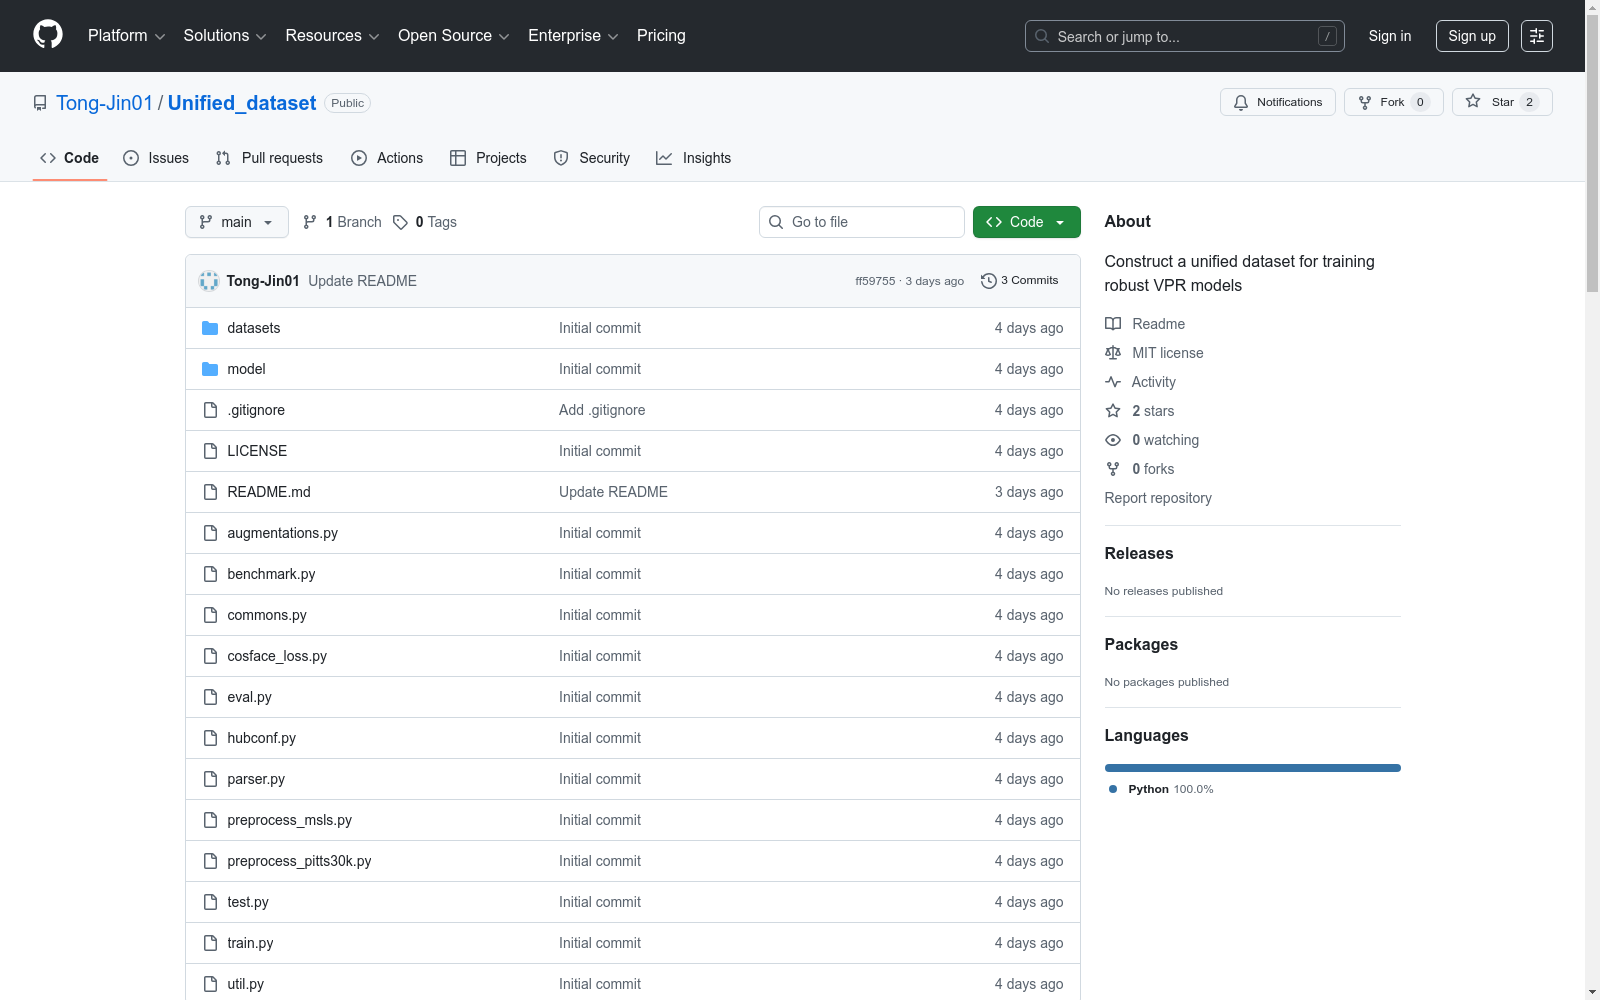Click the file icon beside test.py
The image size is (1600, 1000).
point(210,902)
